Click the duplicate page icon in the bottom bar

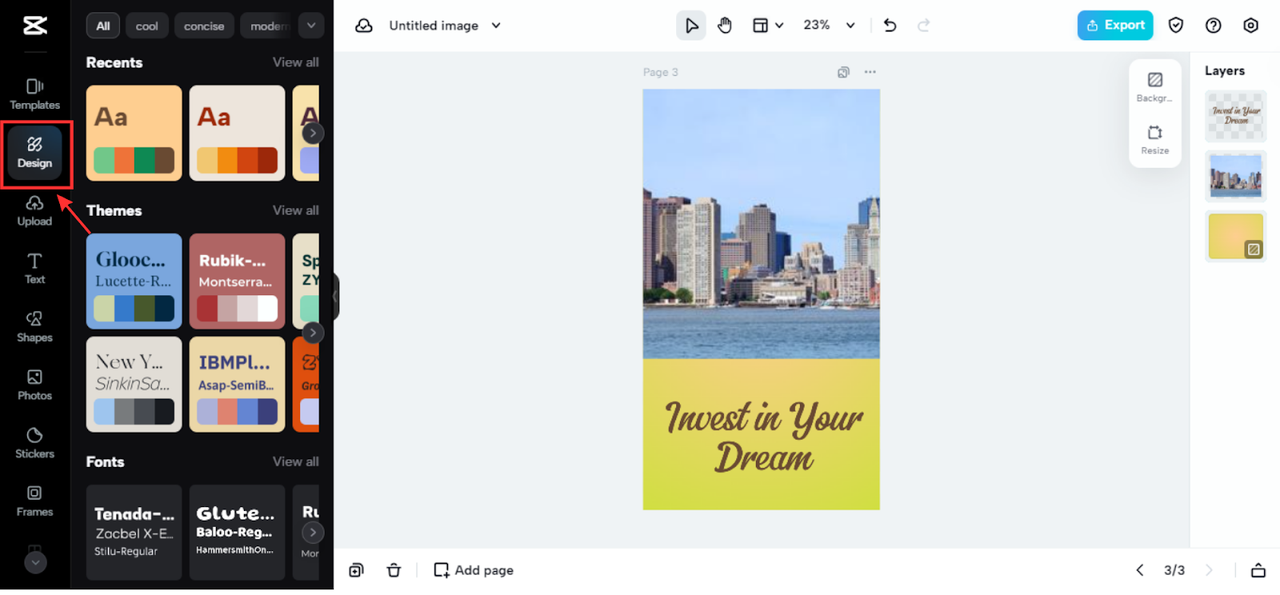[357, 570]
